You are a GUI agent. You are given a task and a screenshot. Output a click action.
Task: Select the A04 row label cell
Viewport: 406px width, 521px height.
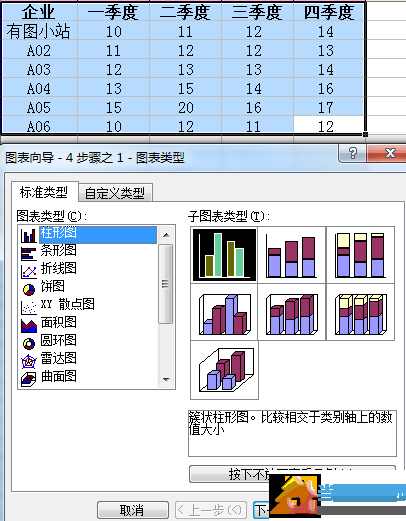click(x=39, y=88)
